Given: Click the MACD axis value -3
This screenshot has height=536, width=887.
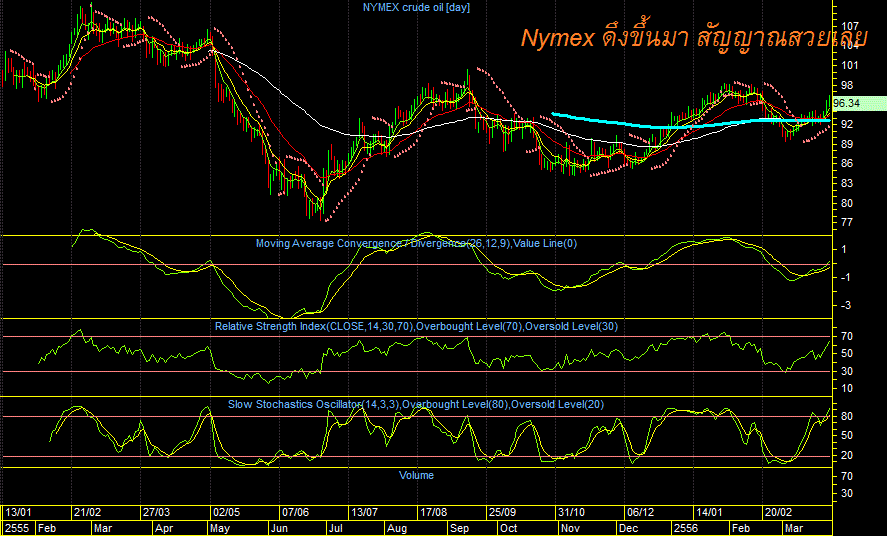Looking at the screenshot, I should click(x=846, y=305).
